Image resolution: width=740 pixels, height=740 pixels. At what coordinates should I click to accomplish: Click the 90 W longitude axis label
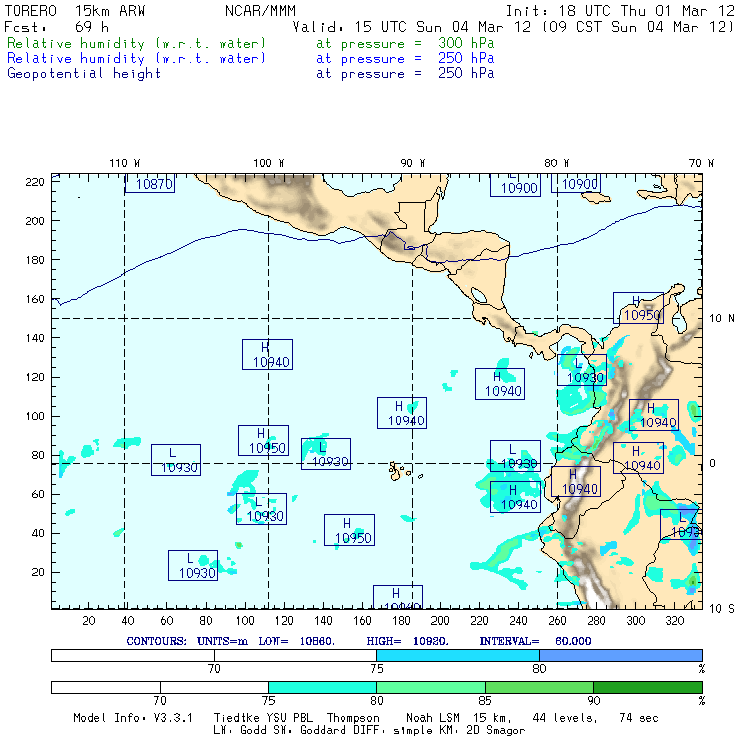(413, 163)
